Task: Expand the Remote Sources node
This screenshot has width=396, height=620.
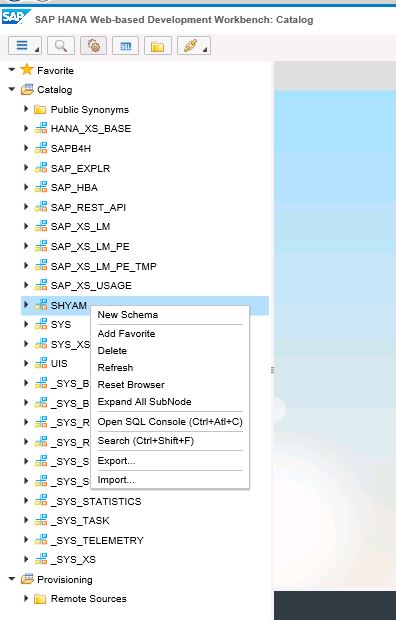Action: (x=26, y=598)
